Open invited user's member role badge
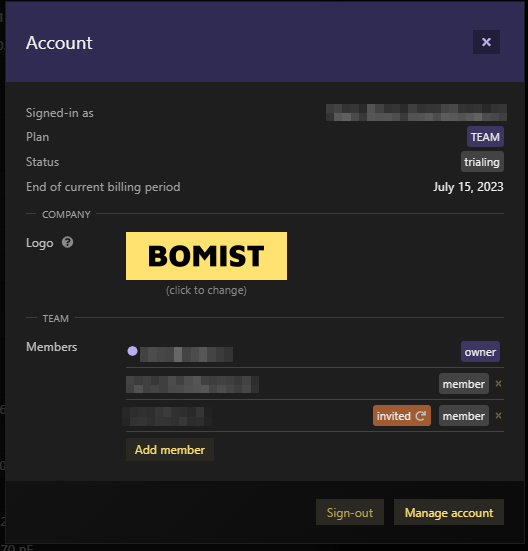The image size is (528, 551). 464,416
